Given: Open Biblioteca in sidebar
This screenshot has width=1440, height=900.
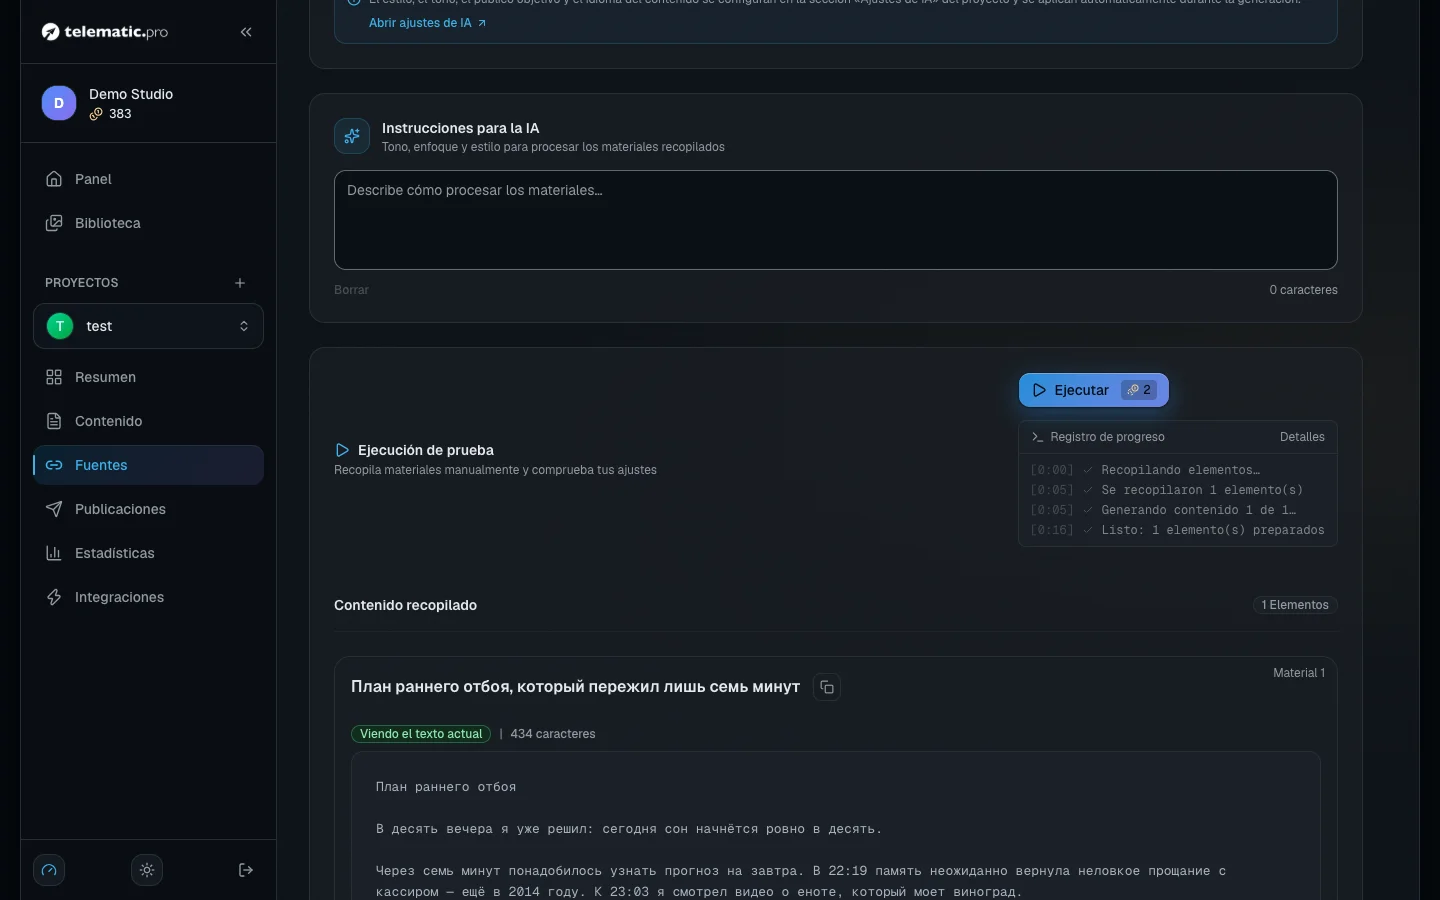Looking at the screenshot, I should tap(148, 223).
